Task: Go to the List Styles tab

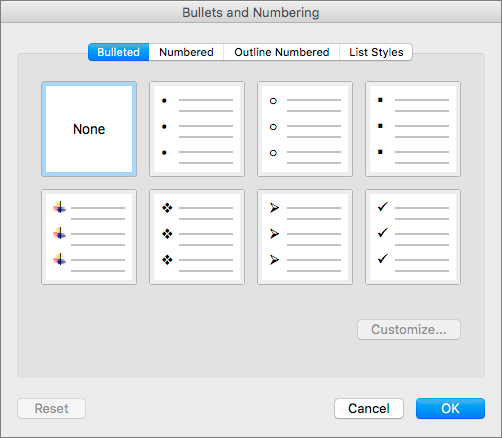Action: (x=376, y=52)
